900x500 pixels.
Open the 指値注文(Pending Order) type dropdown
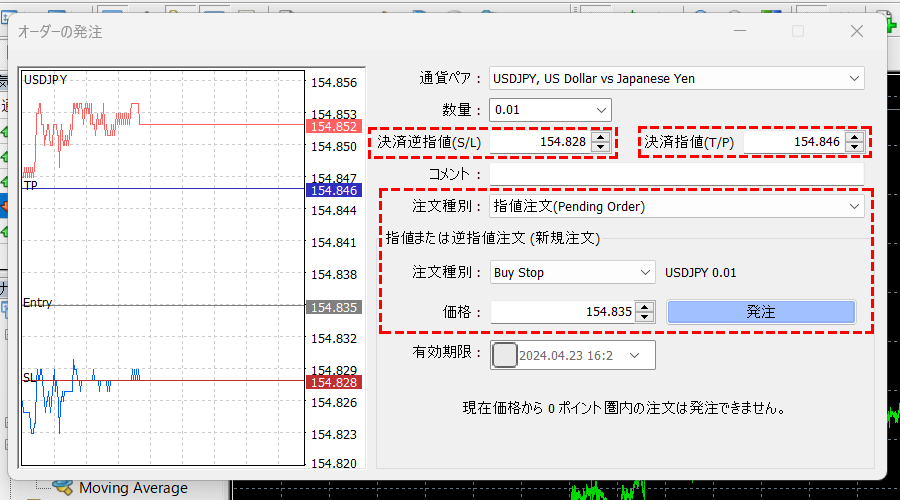coord(676,206)
